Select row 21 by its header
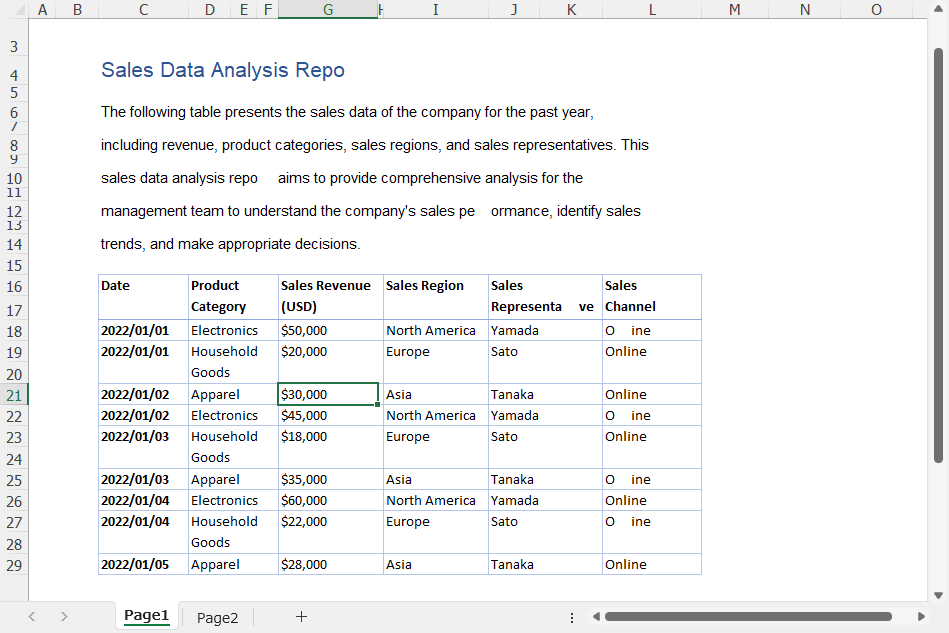 point(13,394)
